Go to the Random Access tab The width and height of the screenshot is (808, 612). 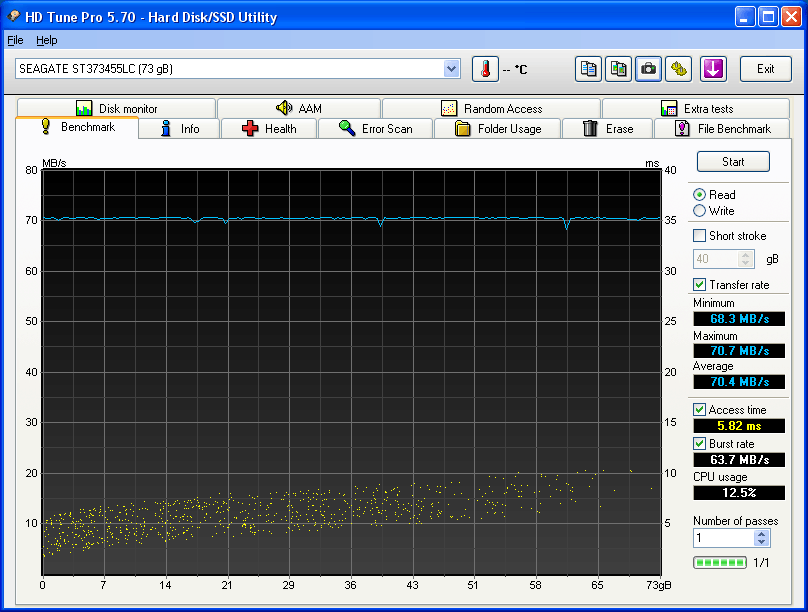pos(491,109)
